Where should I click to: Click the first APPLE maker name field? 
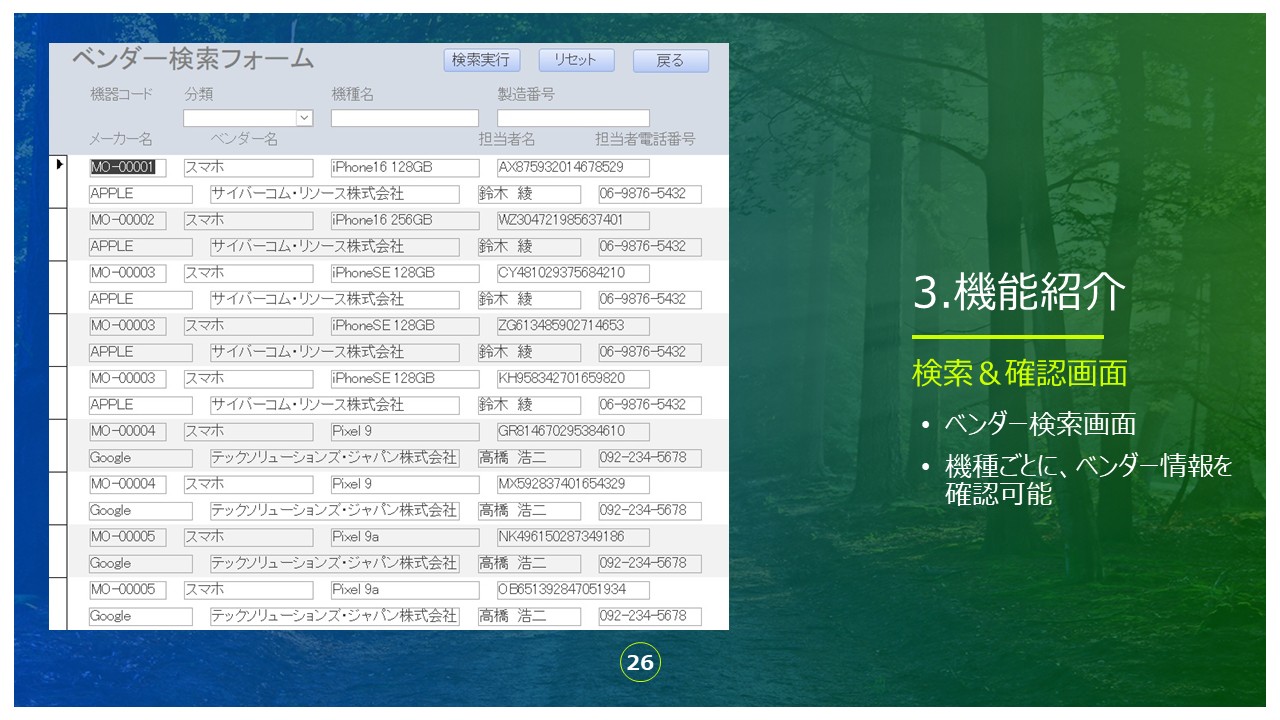tap(140, 194)
